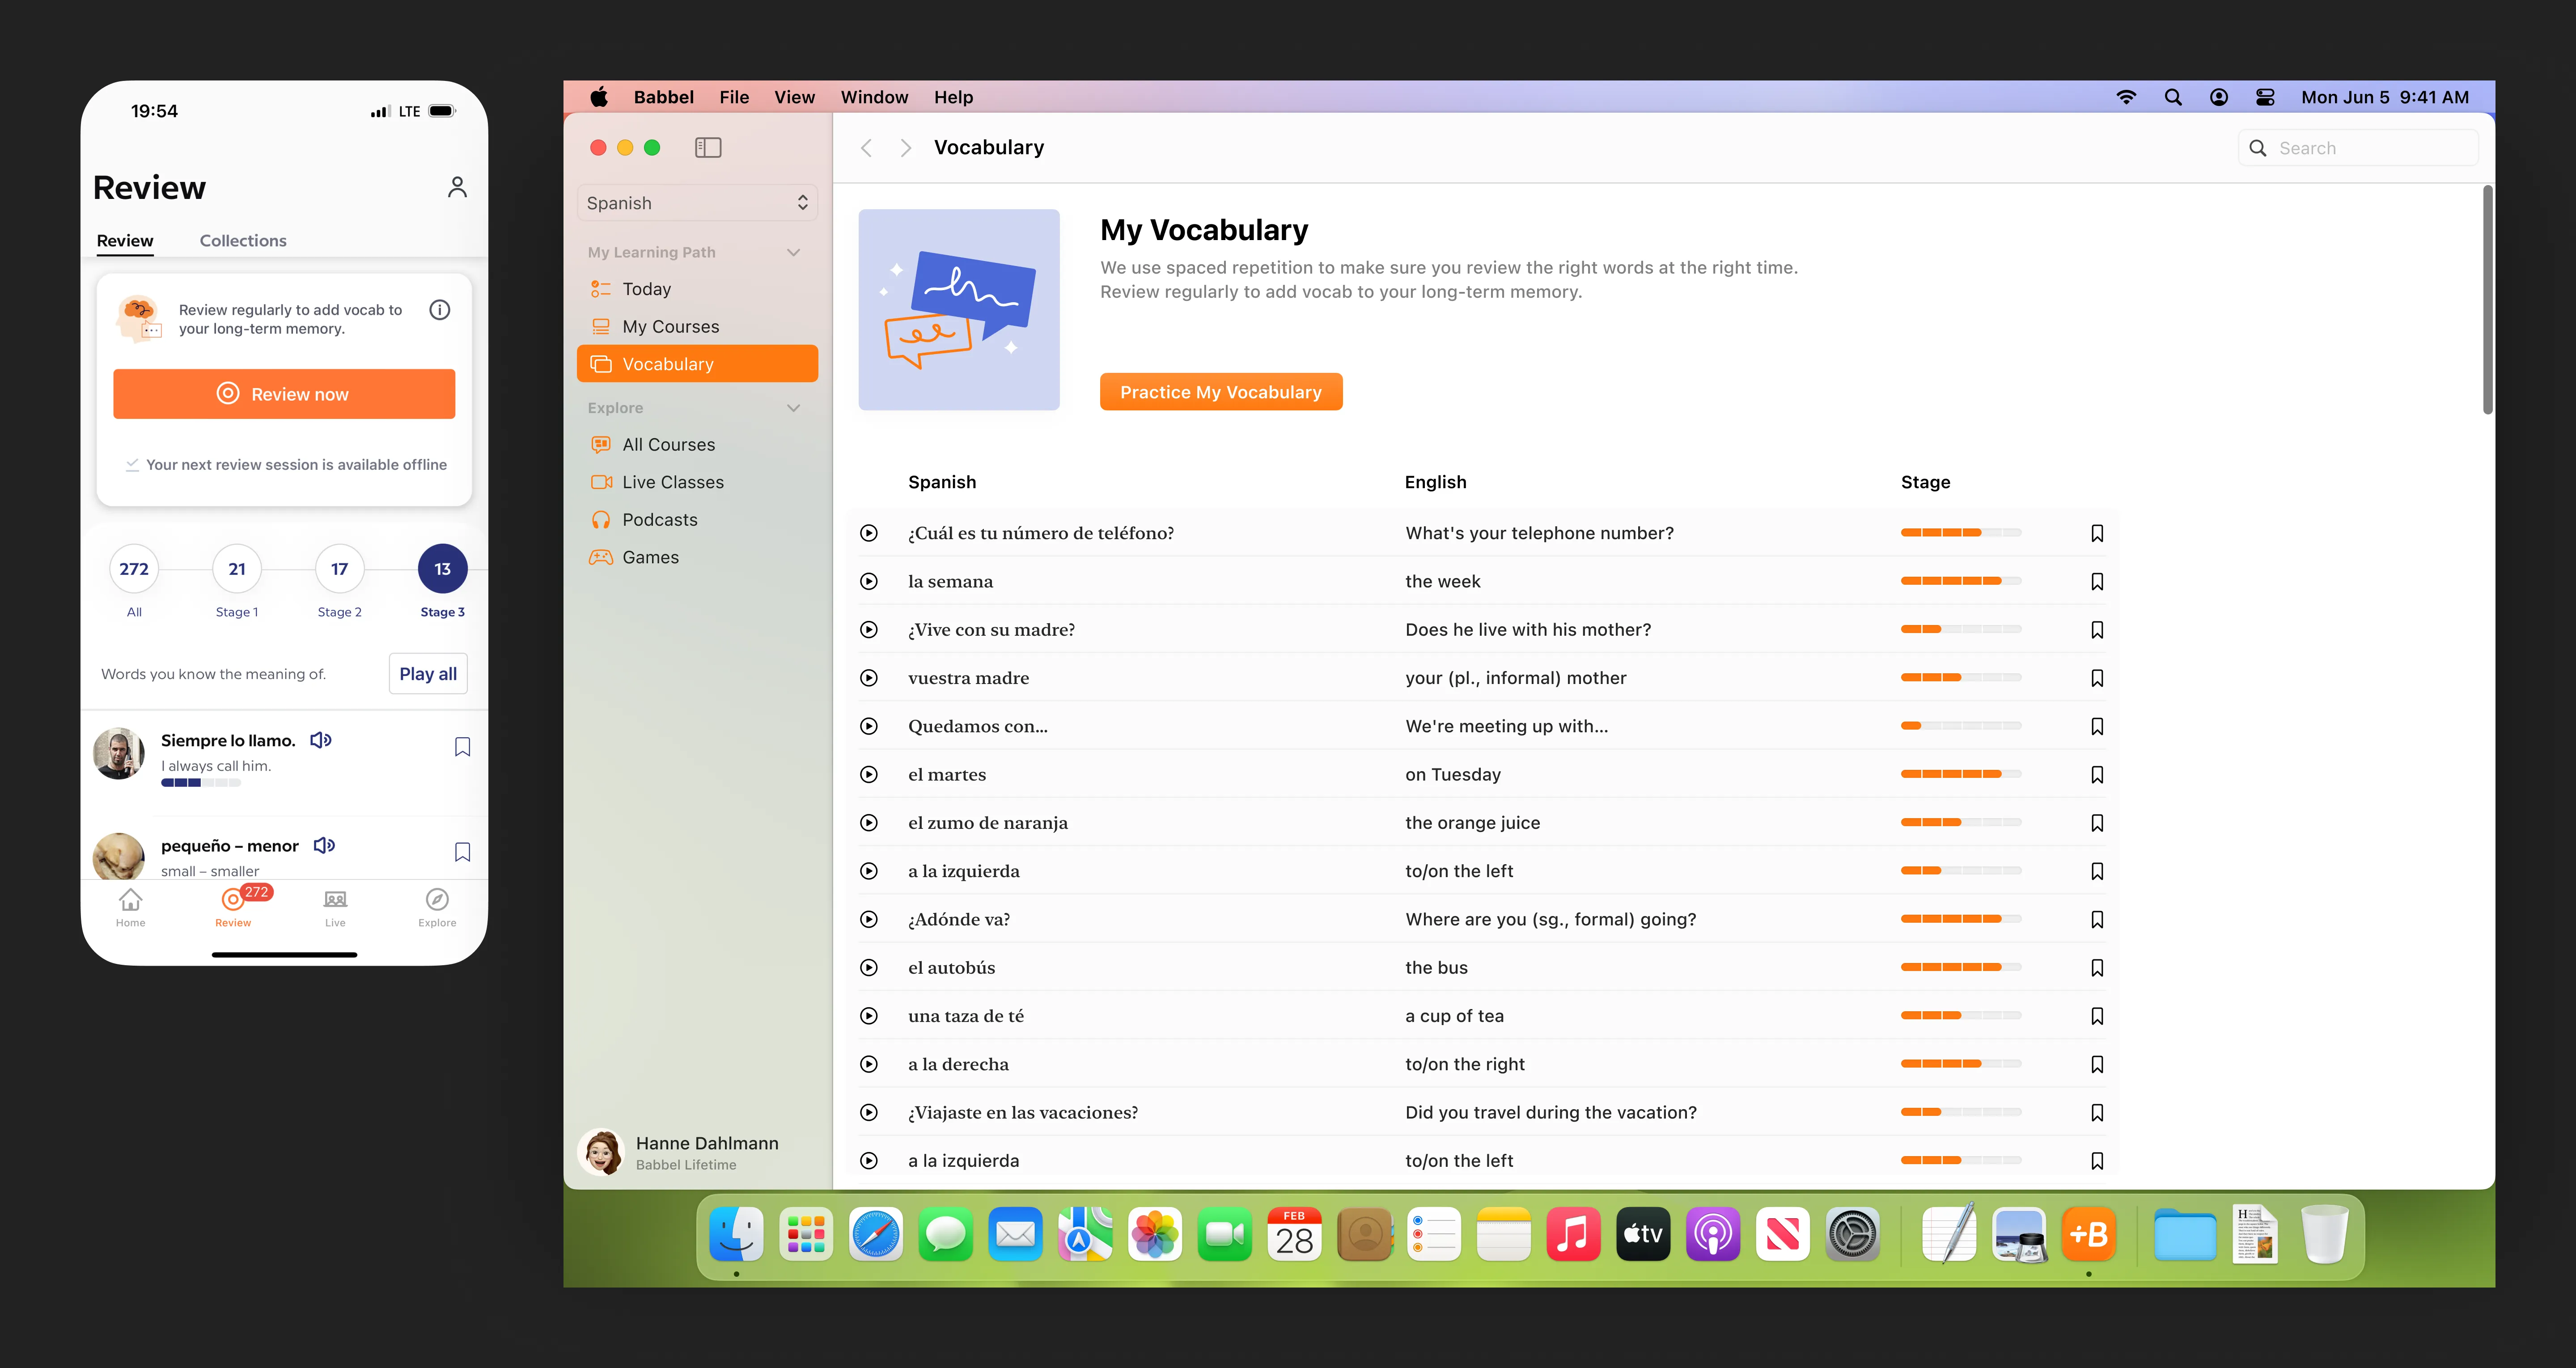Play pronunciation of '¿Adónde va?'

pyautogui.click(x=869, y=920)
